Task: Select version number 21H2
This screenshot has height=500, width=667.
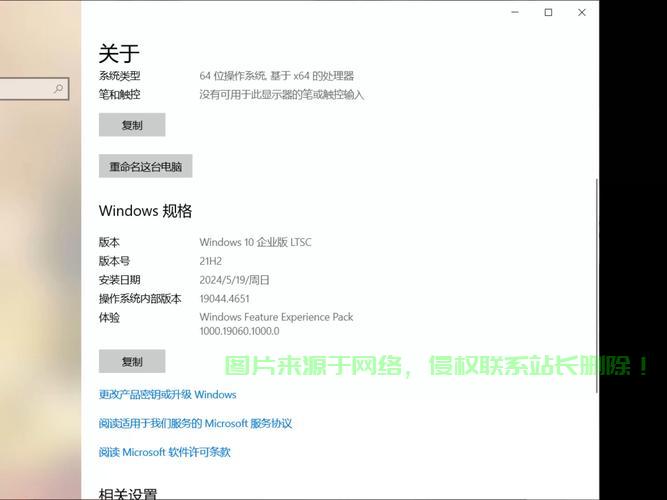Action: [x=211, y=261]
